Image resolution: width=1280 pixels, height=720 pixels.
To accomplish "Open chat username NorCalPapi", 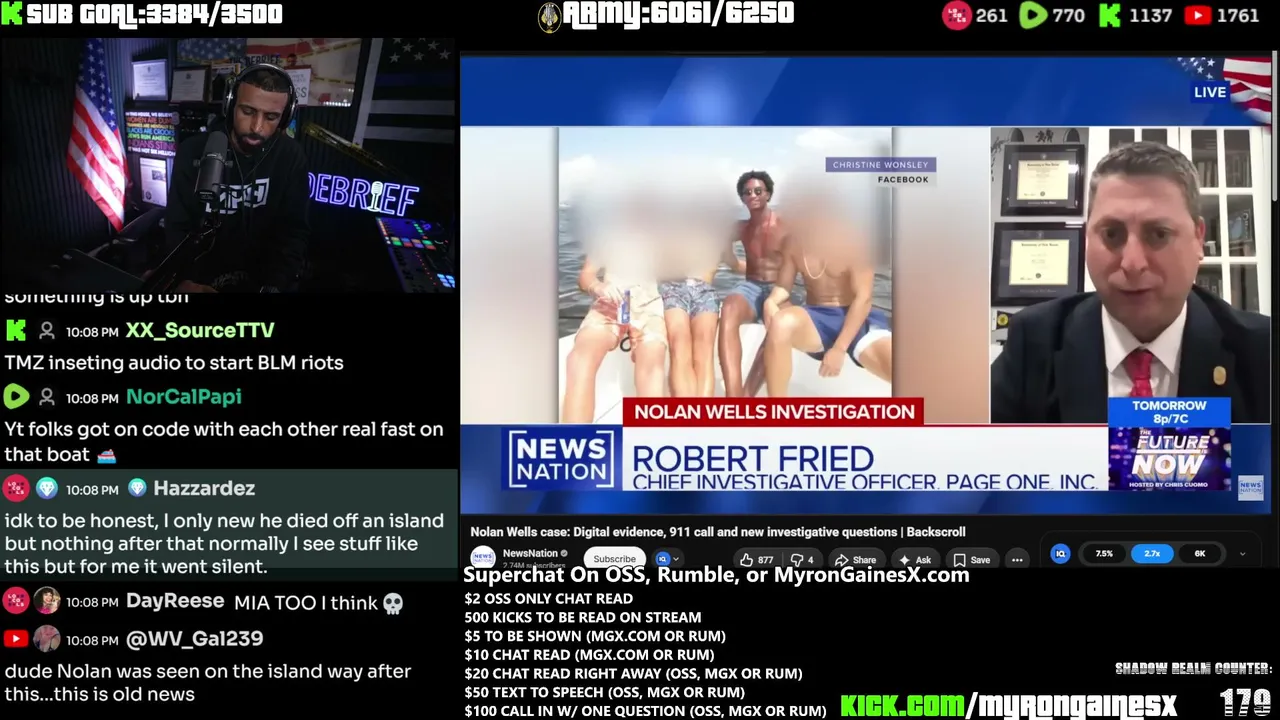I will [184, 397].
